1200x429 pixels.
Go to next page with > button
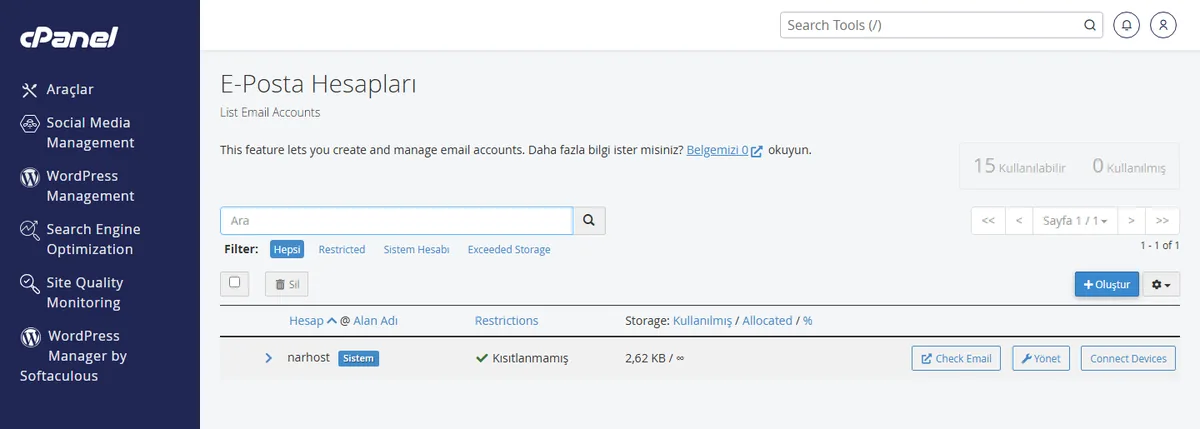point(1131,220)
